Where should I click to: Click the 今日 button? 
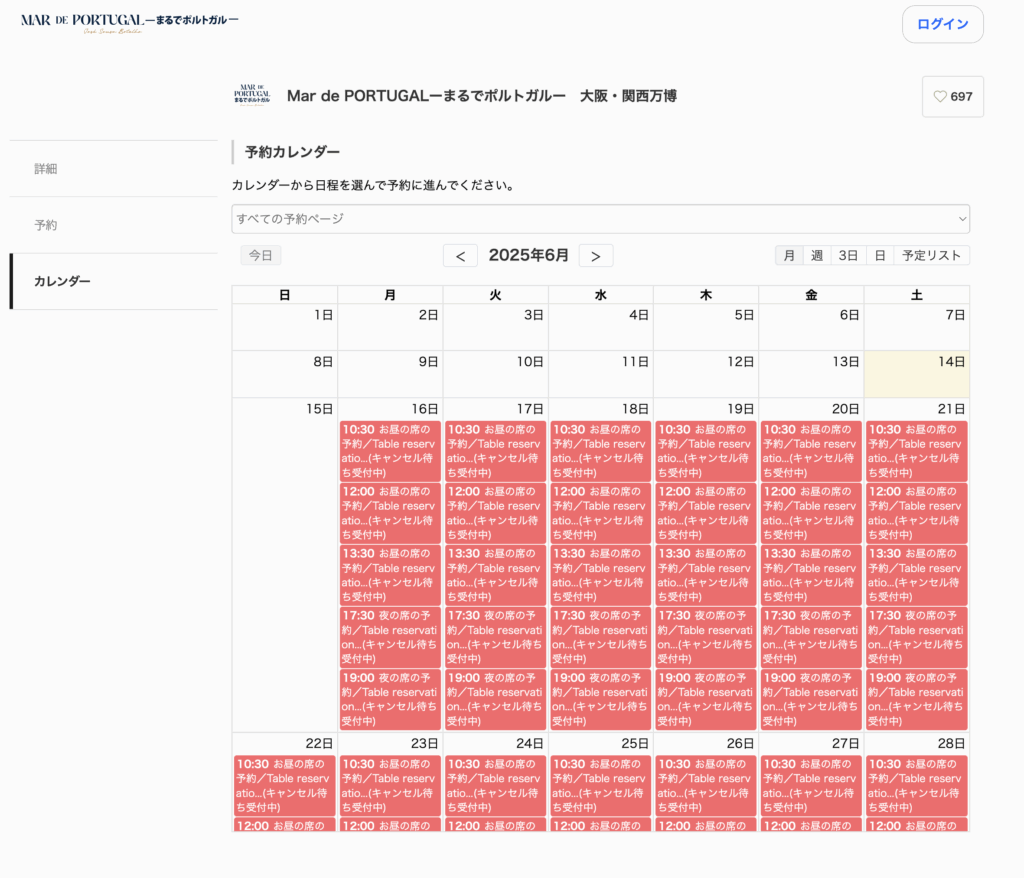(x=261, y=255)
